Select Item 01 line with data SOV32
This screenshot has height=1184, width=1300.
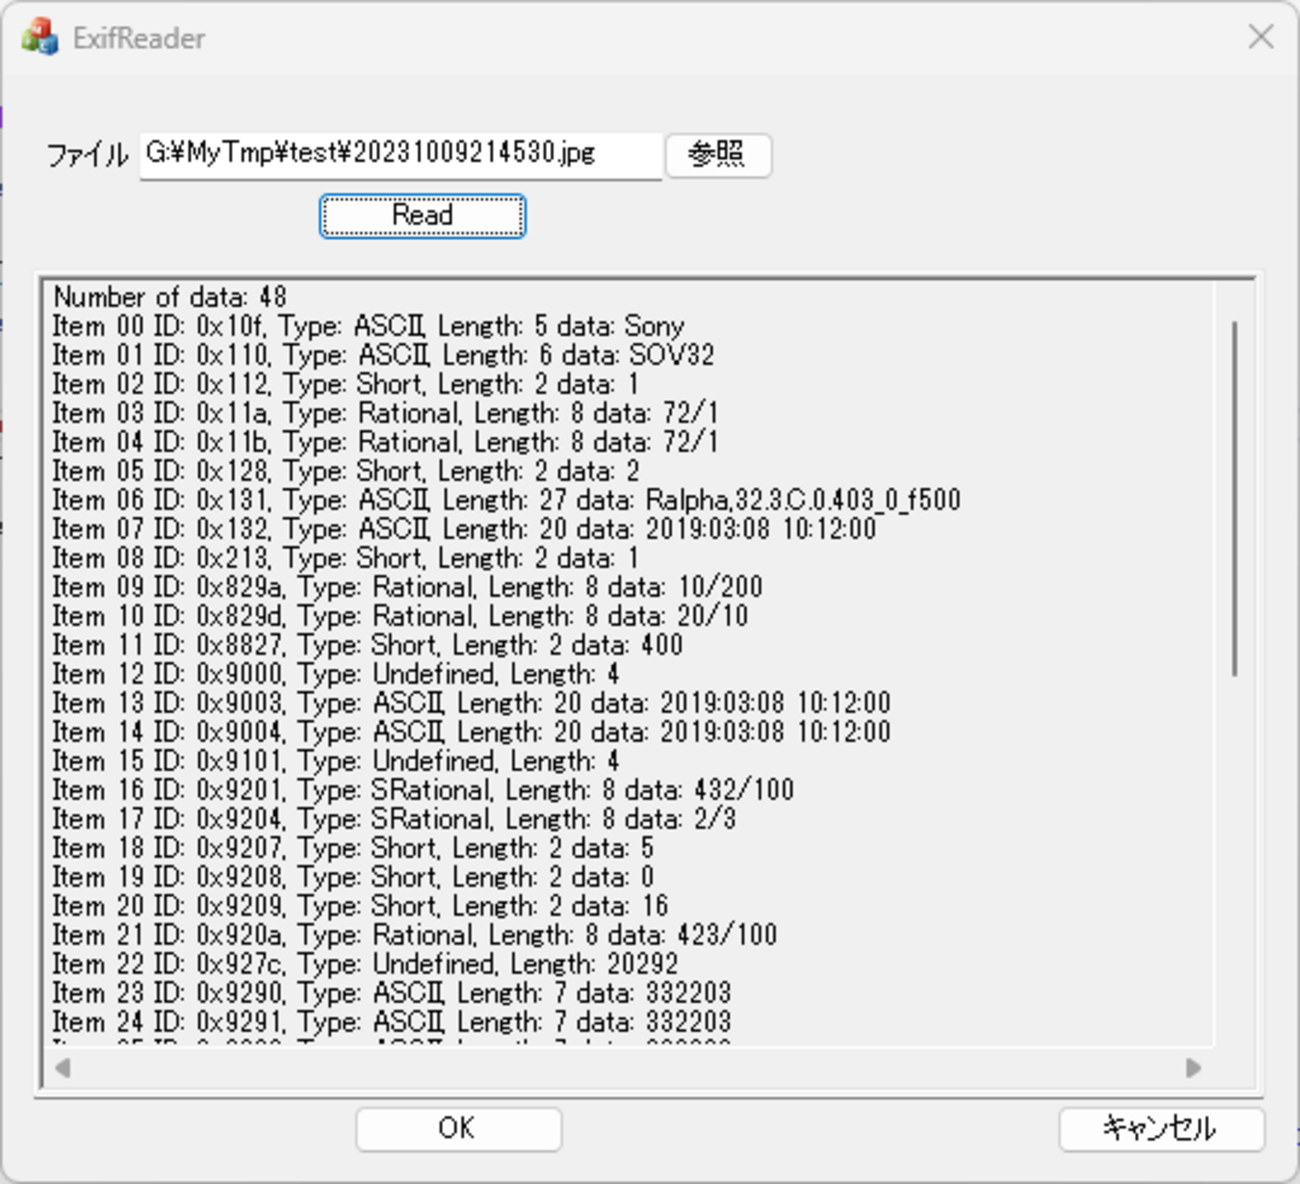coord(383,355)
